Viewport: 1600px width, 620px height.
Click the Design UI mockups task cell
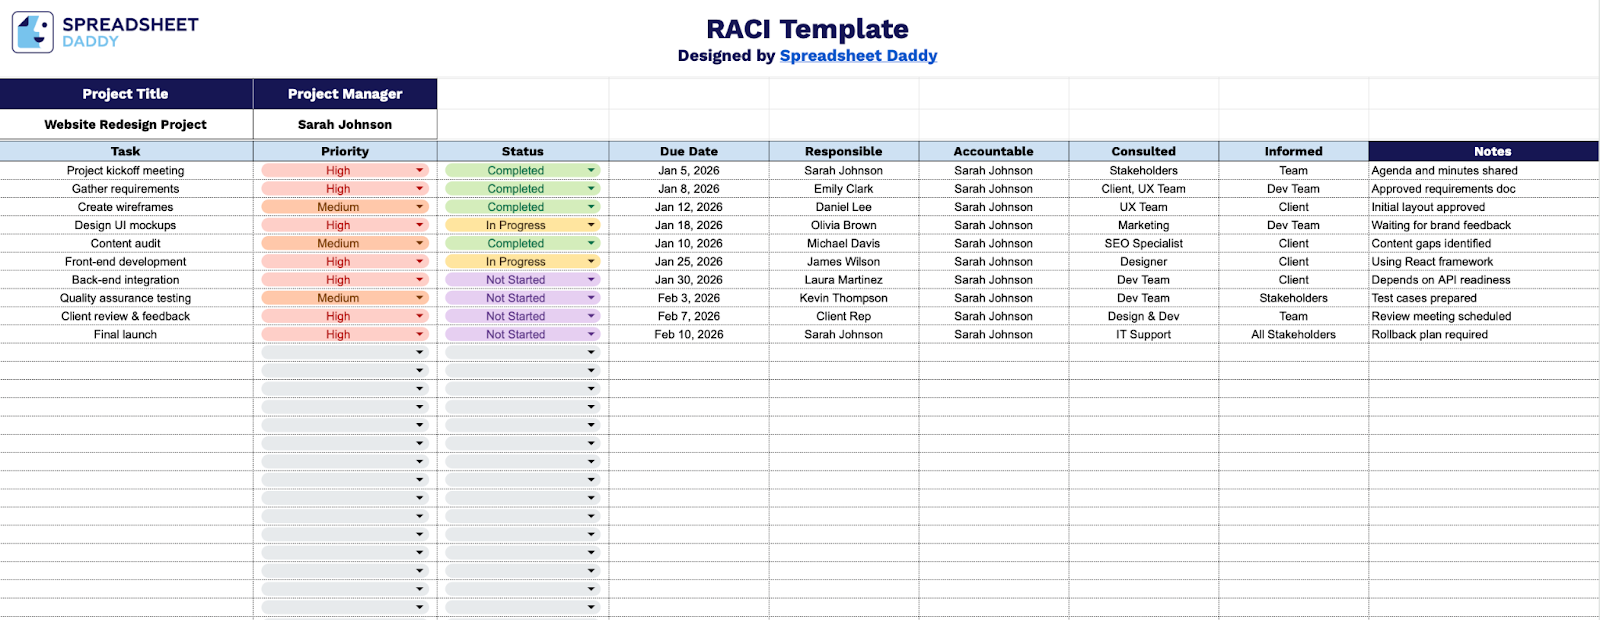[126, 225]
